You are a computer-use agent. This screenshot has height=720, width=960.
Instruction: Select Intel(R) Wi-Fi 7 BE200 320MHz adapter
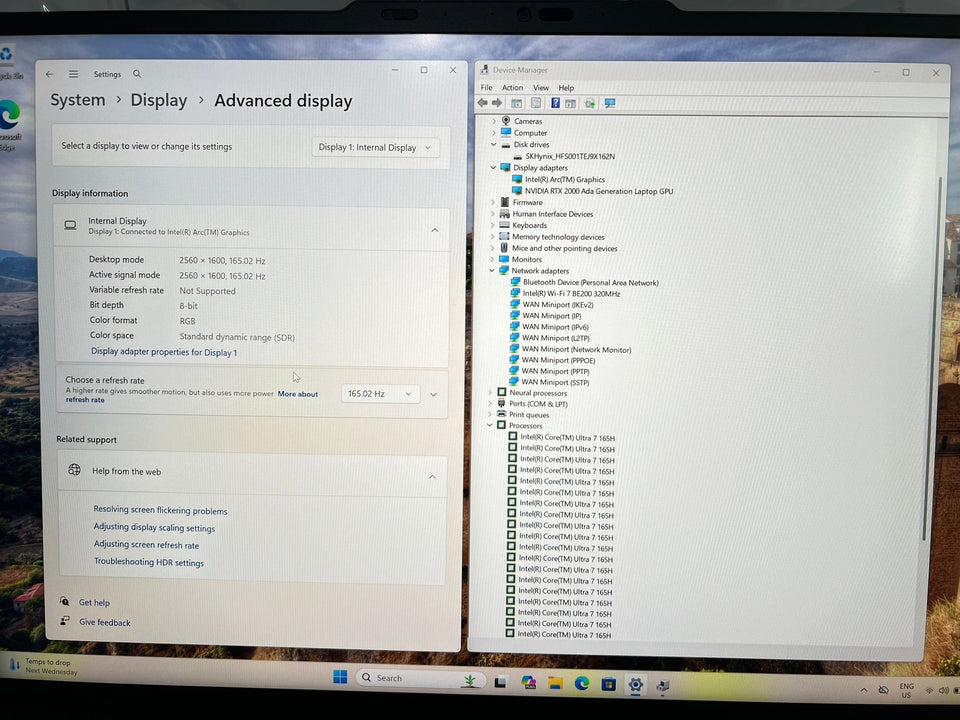pos(571,294)
